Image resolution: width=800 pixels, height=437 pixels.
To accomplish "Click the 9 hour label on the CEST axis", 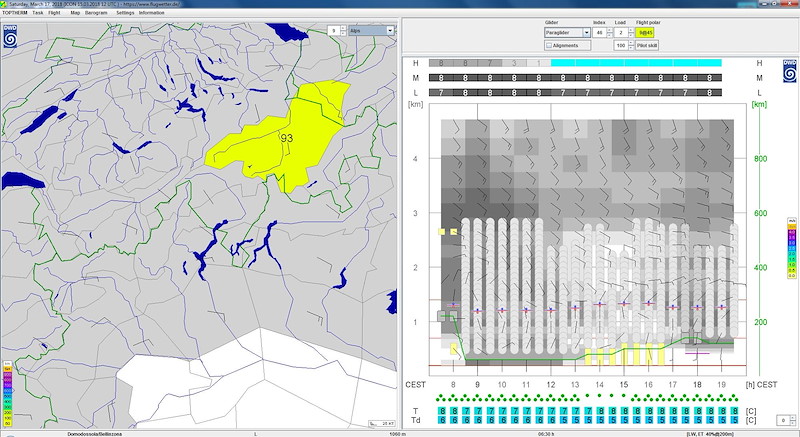I will click(478, 384).
